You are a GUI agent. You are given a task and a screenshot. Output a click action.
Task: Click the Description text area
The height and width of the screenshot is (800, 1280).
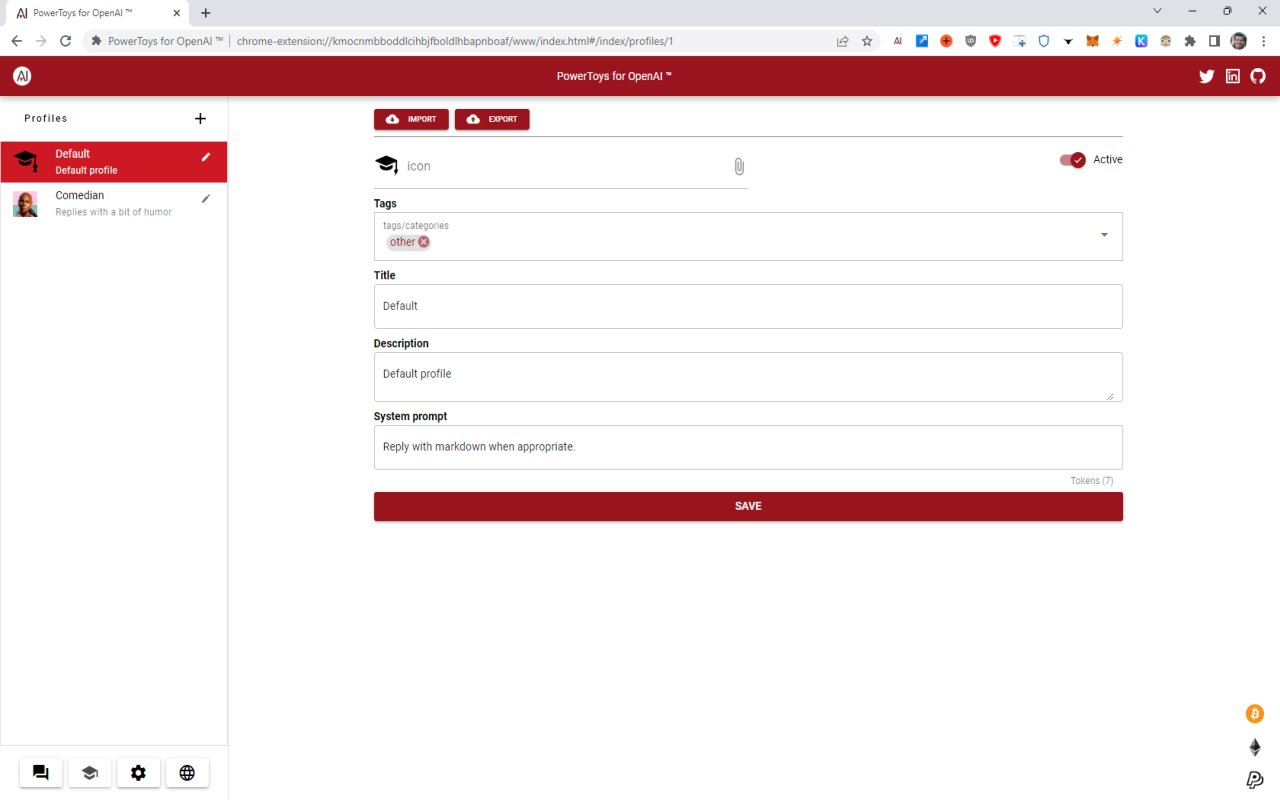tap(748, 377)
